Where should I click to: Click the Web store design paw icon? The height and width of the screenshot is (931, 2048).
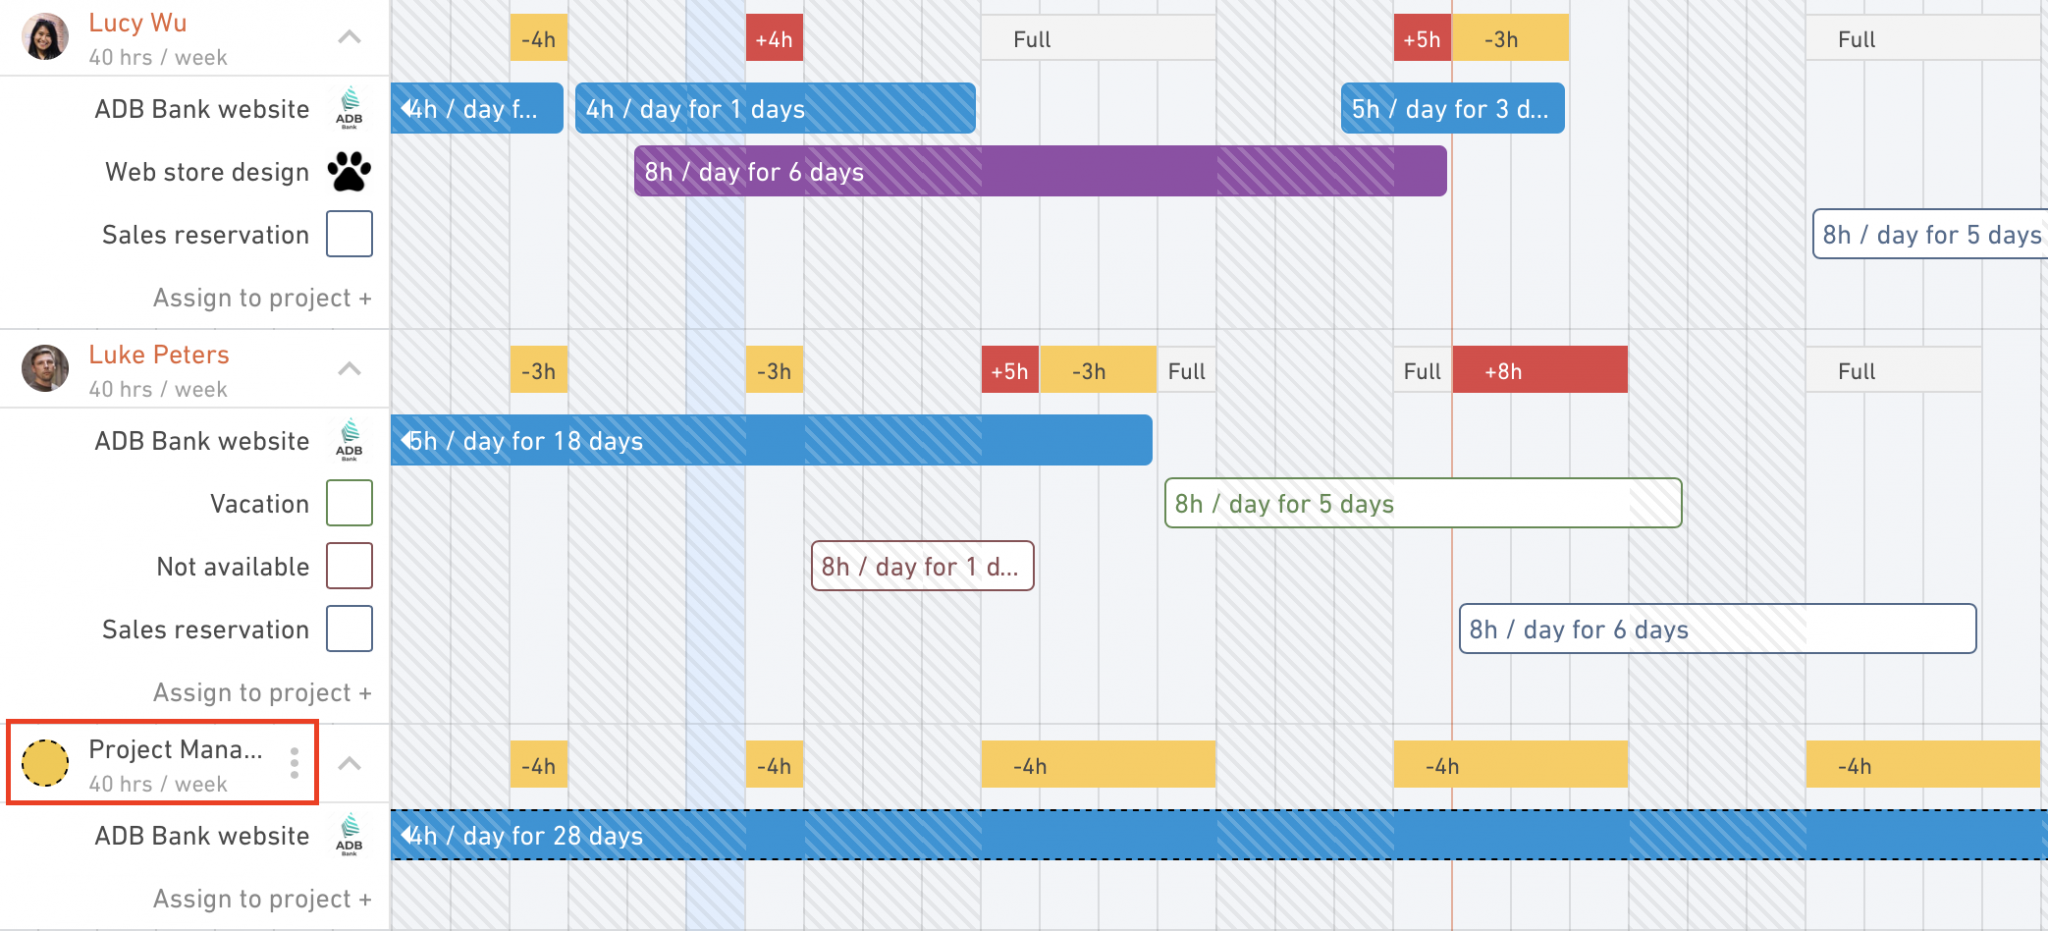click(x=349, y=171)
